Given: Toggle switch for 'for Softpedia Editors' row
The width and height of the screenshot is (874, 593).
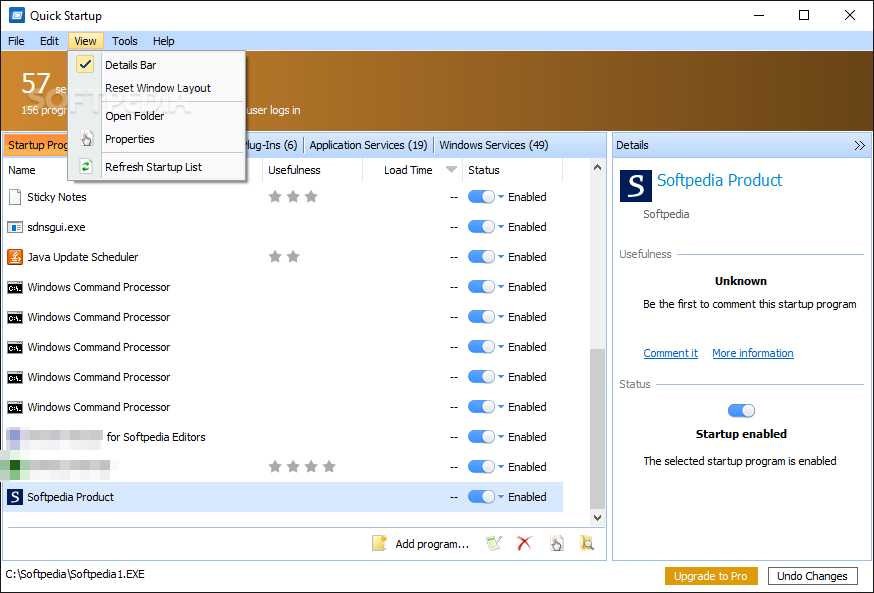Looking at the screenshot, I should pyautogui.click(x=481, y=437).
